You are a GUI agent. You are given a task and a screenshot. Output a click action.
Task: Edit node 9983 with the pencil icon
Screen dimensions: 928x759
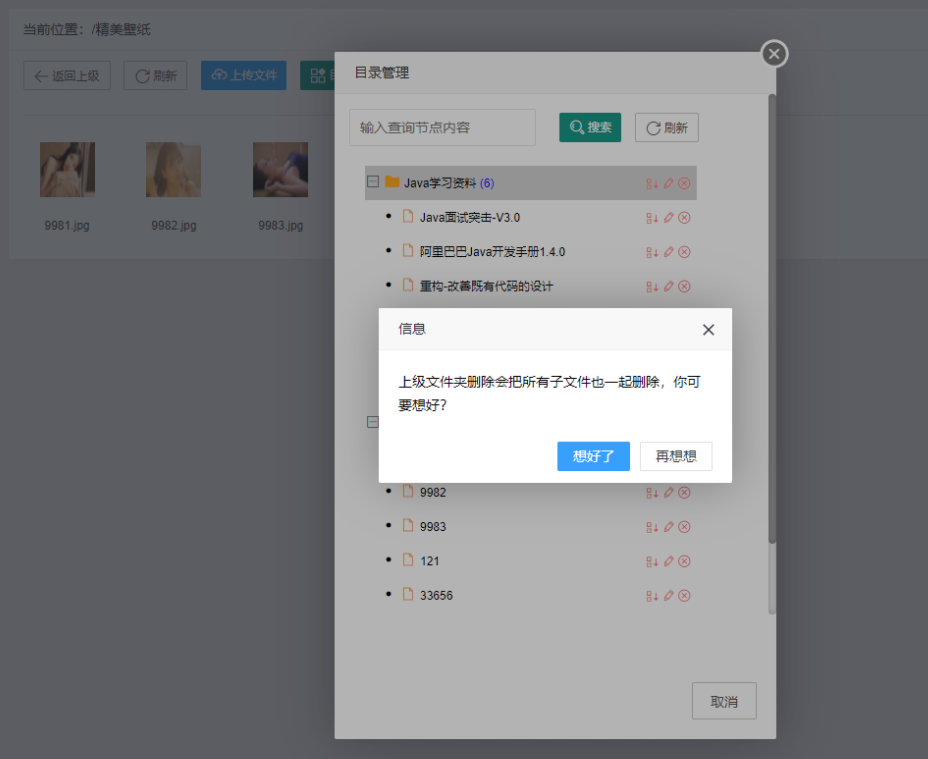tap(668, 526)
